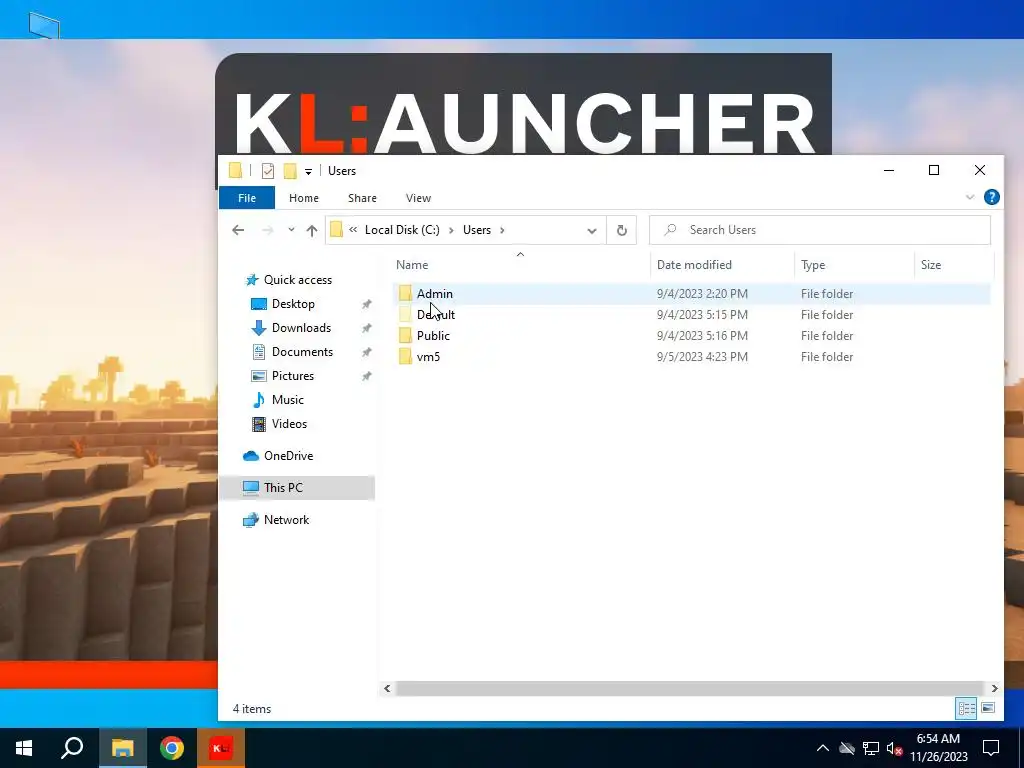Click in the Search Users field

pos(820,230)
